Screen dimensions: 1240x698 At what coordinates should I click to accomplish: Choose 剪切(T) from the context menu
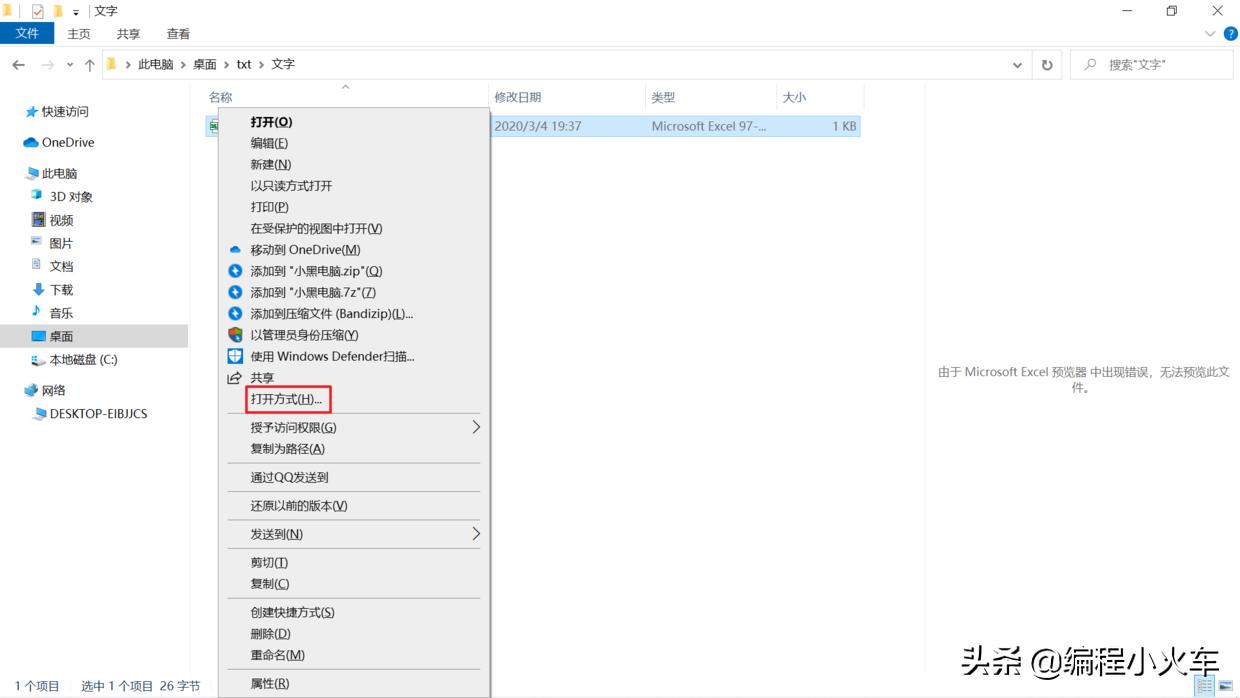point(354,563)
